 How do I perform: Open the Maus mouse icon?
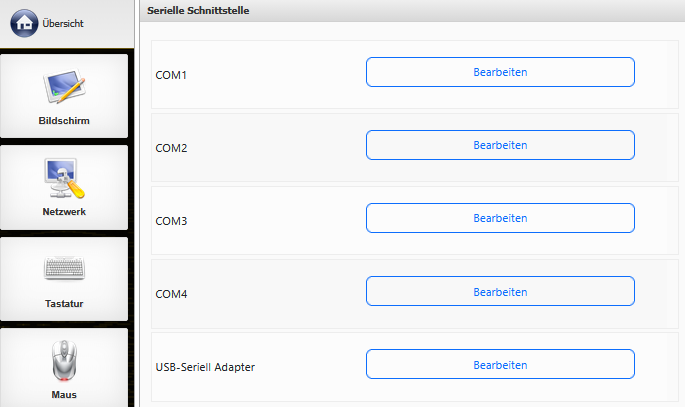click(x=64, y=361)
